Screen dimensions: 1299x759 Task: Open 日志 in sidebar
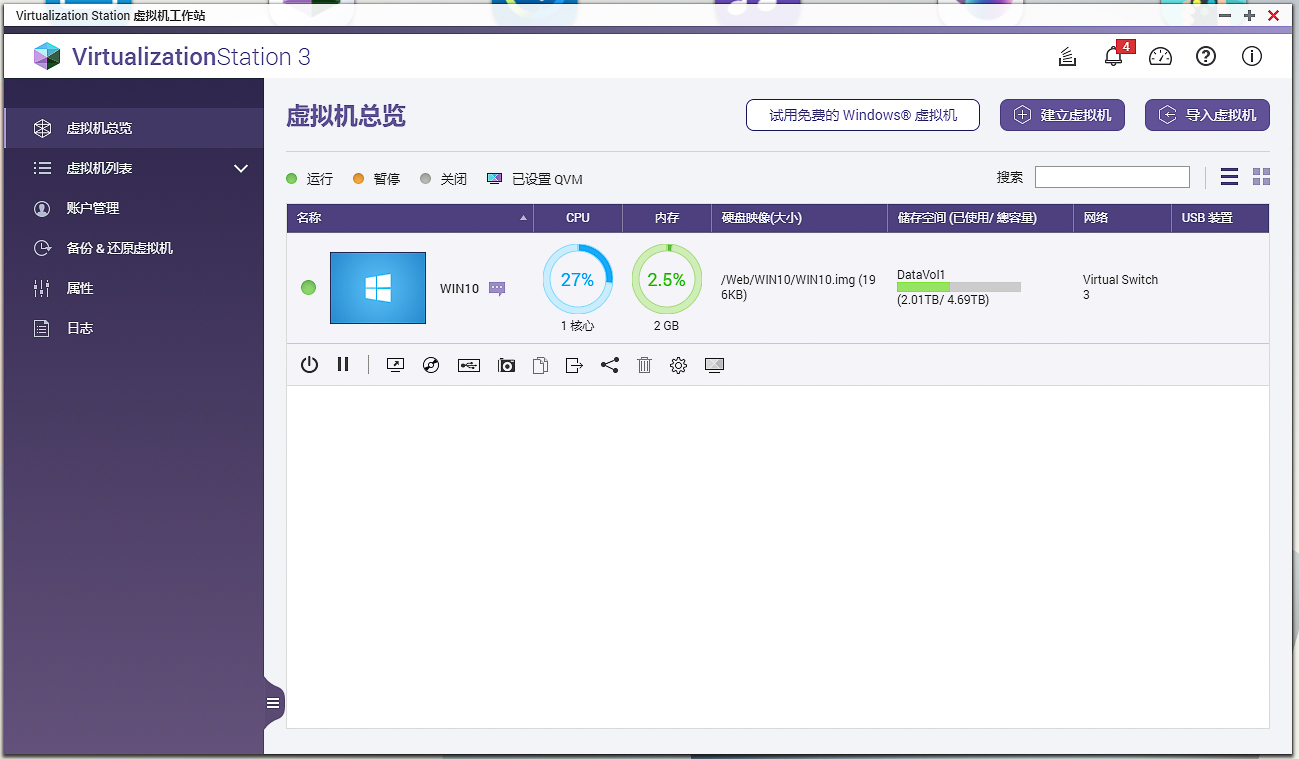point(134,328)
